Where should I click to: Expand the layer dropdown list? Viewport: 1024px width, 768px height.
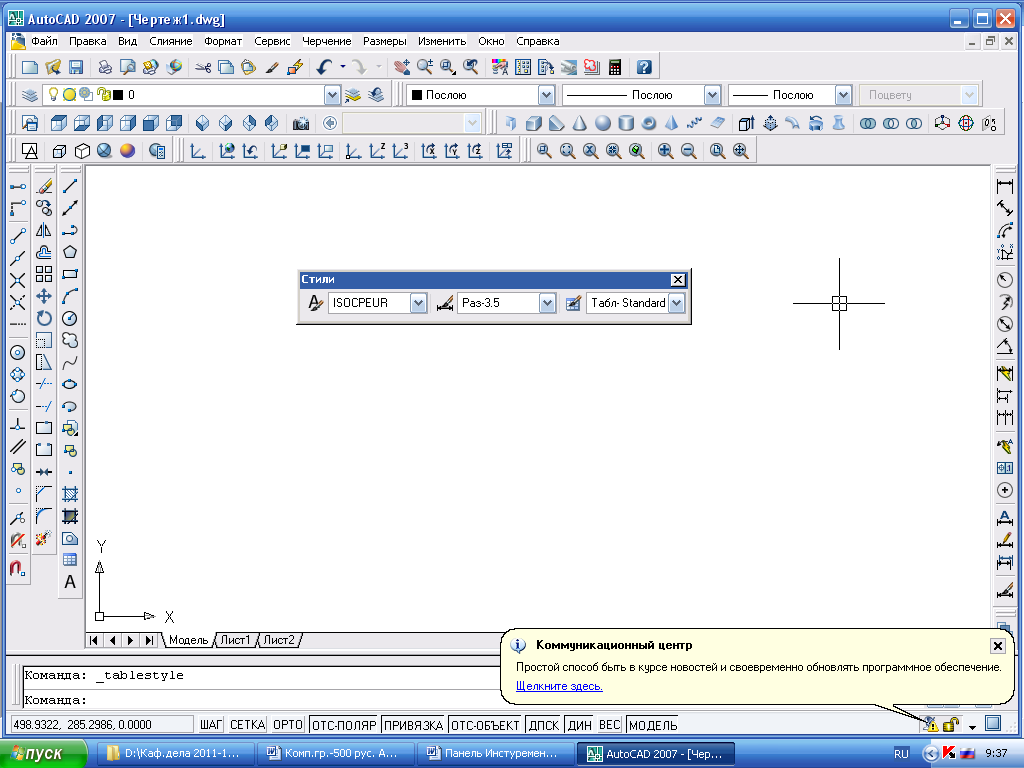(x=332, y=95)
